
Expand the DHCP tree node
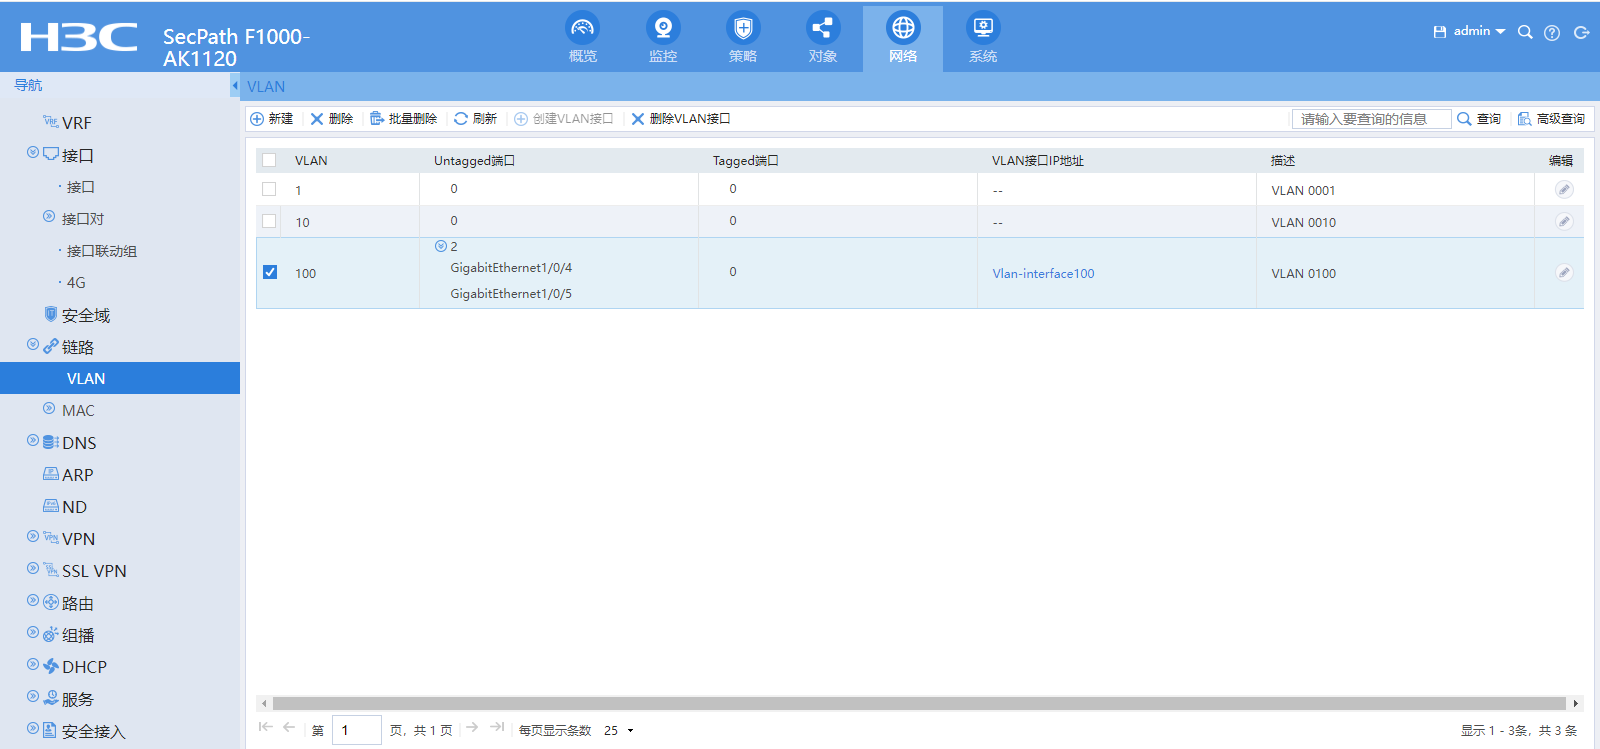tap(33, 665)
